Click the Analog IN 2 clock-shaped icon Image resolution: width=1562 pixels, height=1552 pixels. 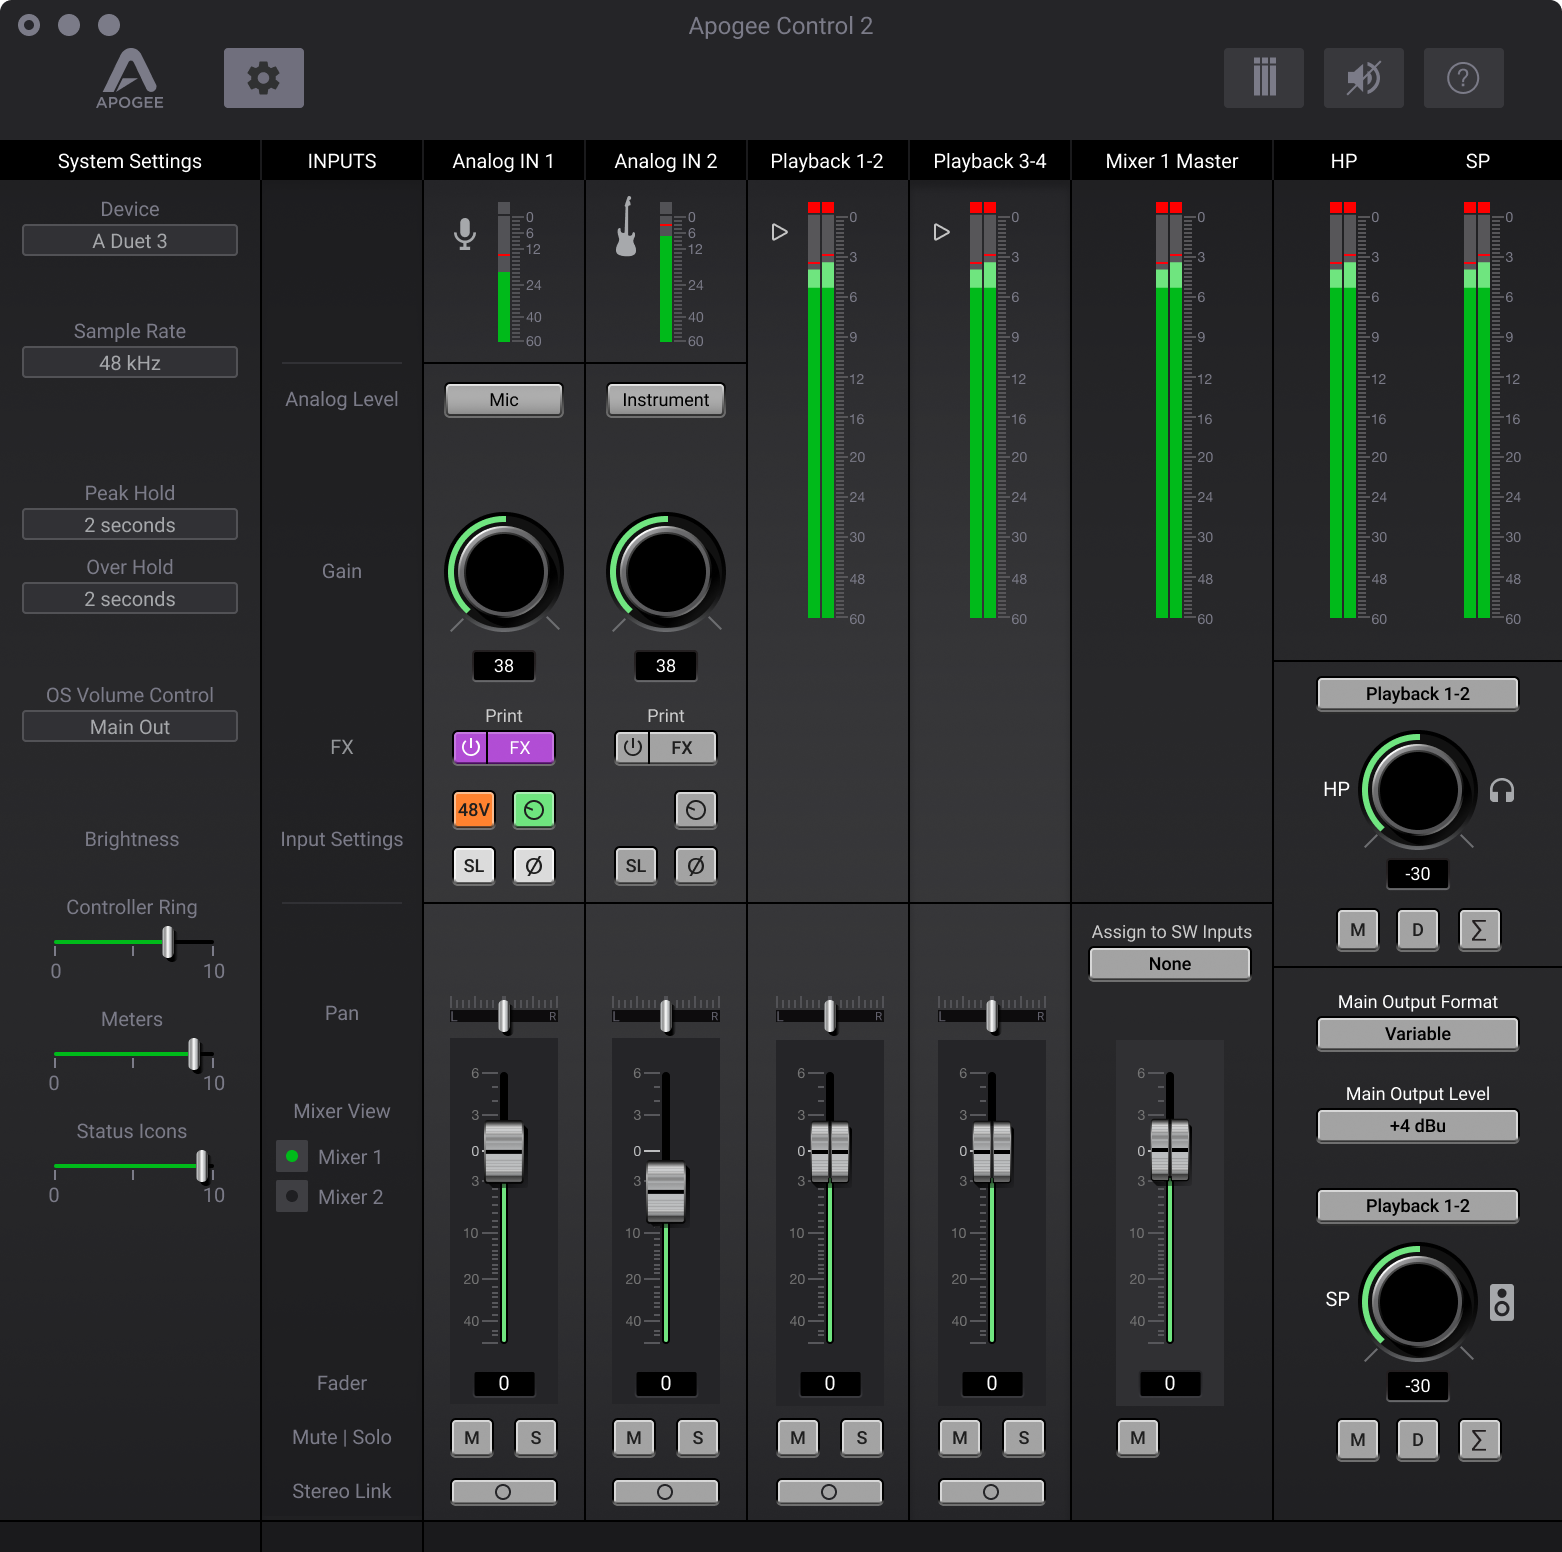[696, 810]
